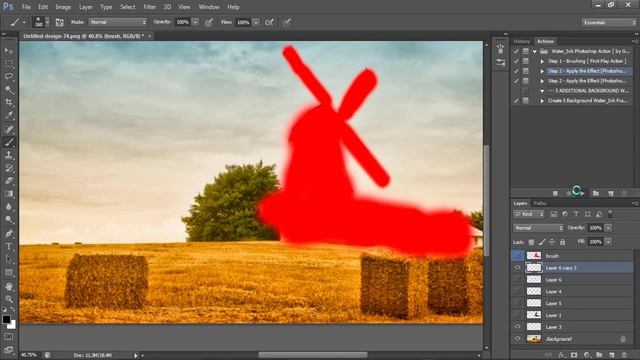Viewport: 640px width, 360px height.
Task: Select the Eraser tool
Action: click(x=9, y=181)
